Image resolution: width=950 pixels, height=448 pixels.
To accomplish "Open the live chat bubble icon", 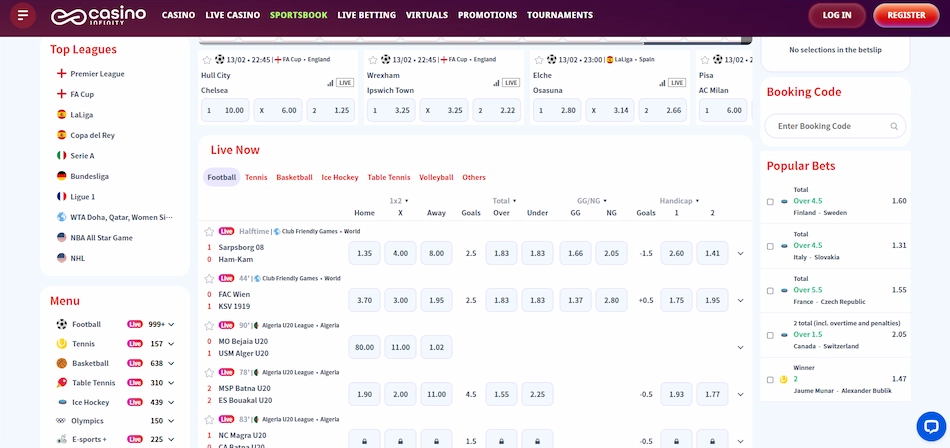I will pos(931,426).
